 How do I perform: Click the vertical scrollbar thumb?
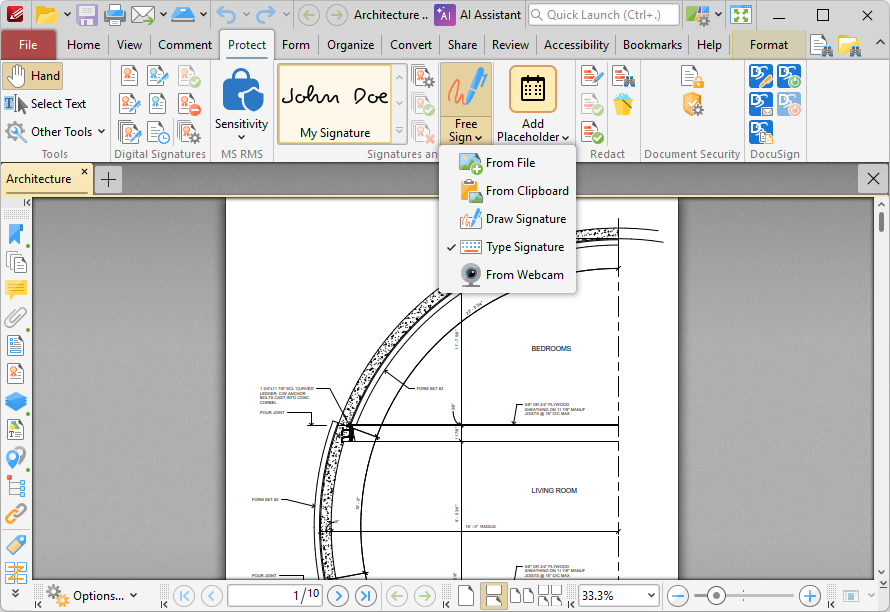pos(881,221)
